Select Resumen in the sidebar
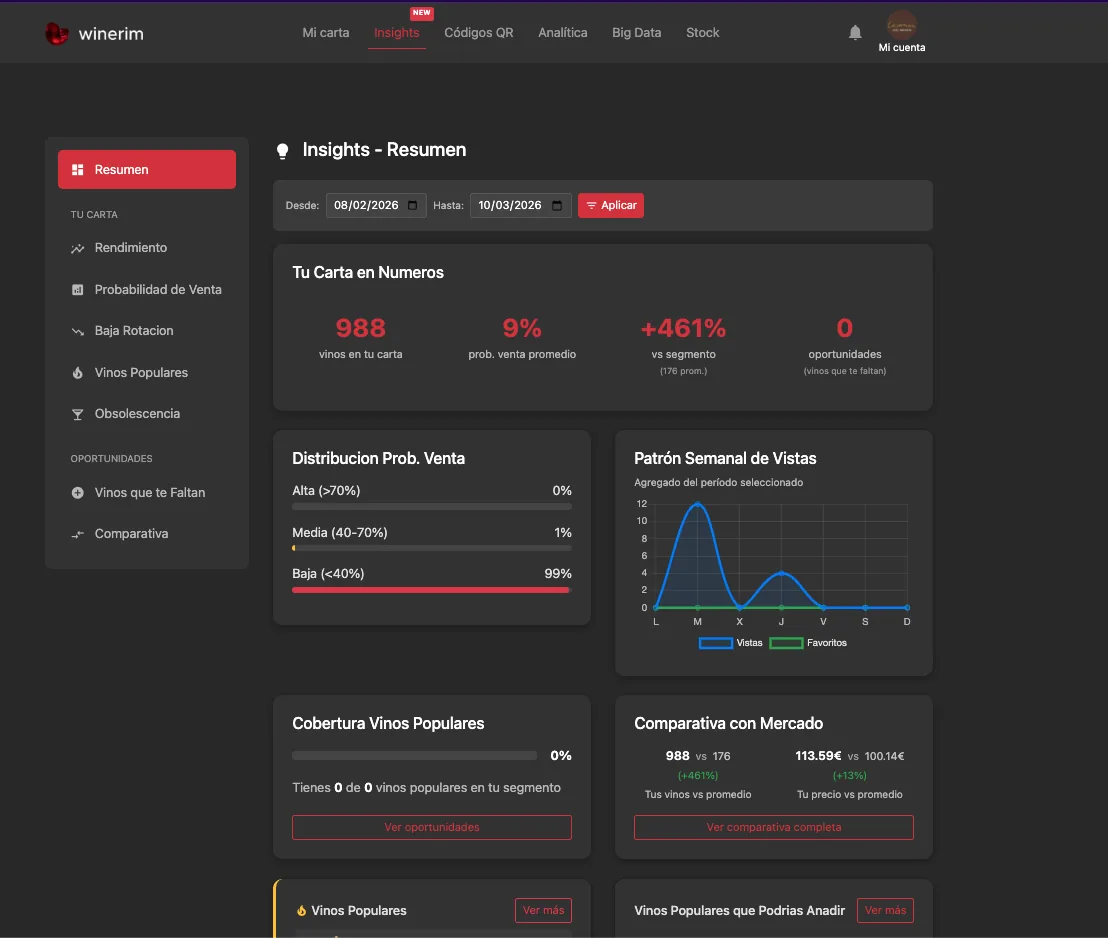This screenshot has width=1108, height=938. [x=147, y=170]
